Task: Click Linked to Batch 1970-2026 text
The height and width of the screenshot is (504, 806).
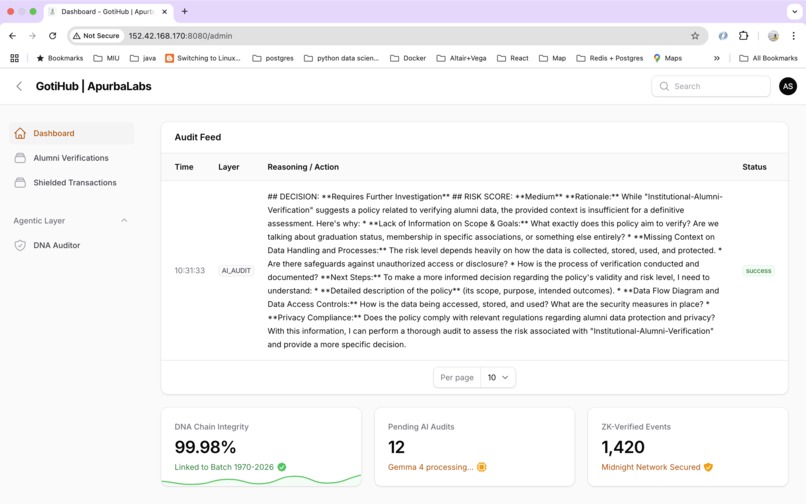Action: click(224, 467)
